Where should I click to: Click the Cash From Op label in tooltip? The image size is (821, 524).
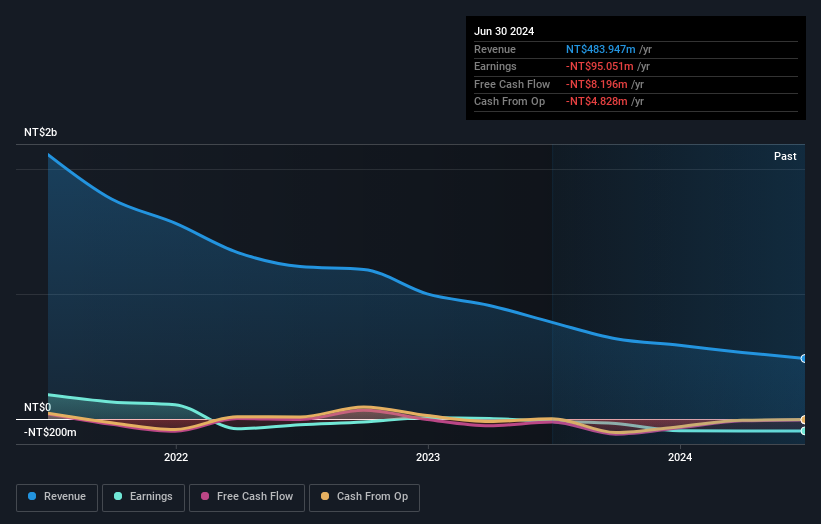pyautogui.click(x=509, y=102)
